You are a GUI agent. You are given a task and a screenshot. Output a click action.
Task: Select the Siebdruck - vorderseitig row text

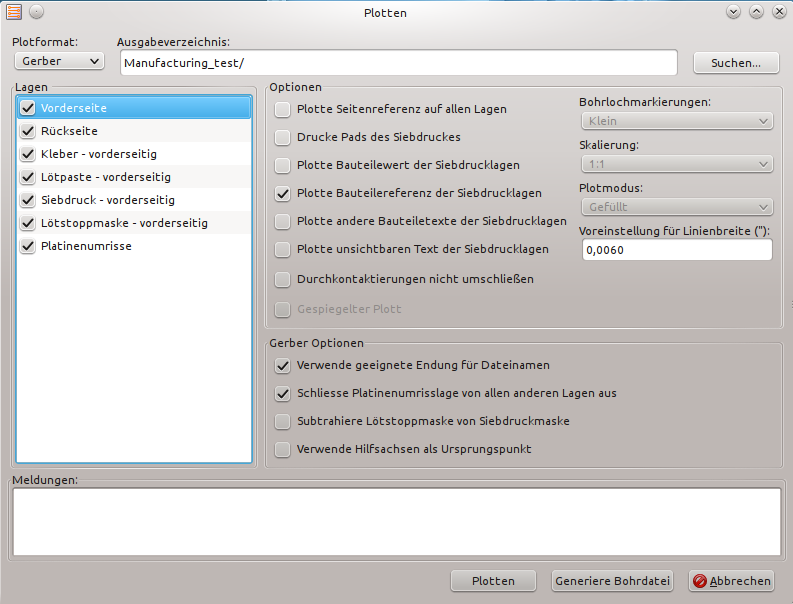point(108,200)
